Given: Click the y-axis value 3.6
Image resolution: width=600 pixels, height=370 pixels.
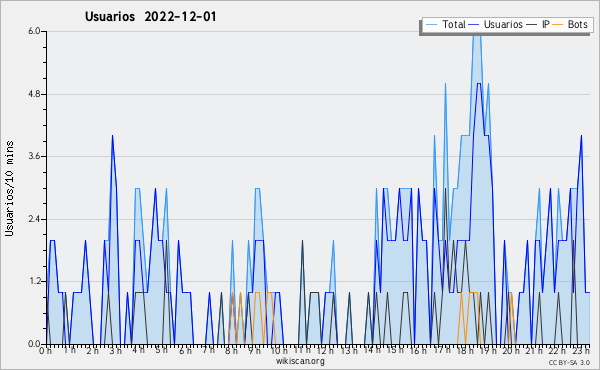Looking at the screenshot, I should tap(34, 156).
